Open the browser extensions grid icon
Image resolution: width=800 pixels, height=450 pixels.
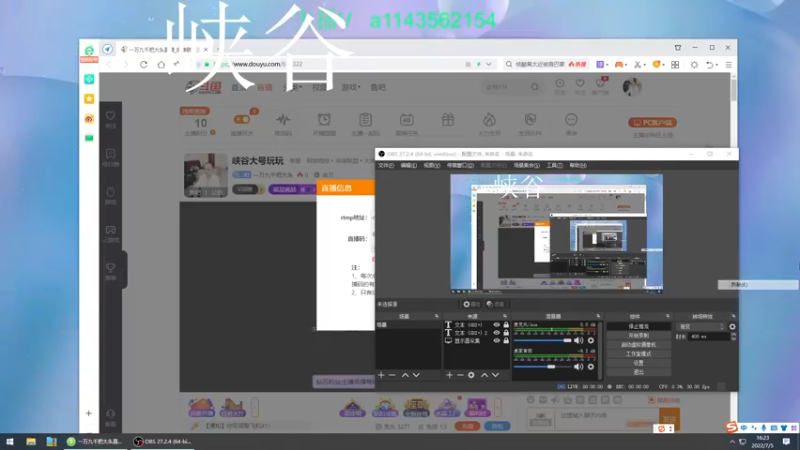click(675, 65)
